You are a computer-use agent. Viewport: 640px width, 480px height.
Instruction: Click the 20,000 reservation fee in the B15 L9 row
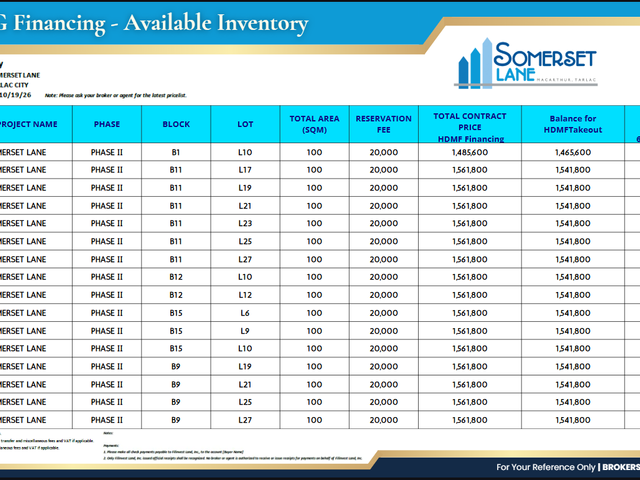pyautogui.click(x=384, y=331)
